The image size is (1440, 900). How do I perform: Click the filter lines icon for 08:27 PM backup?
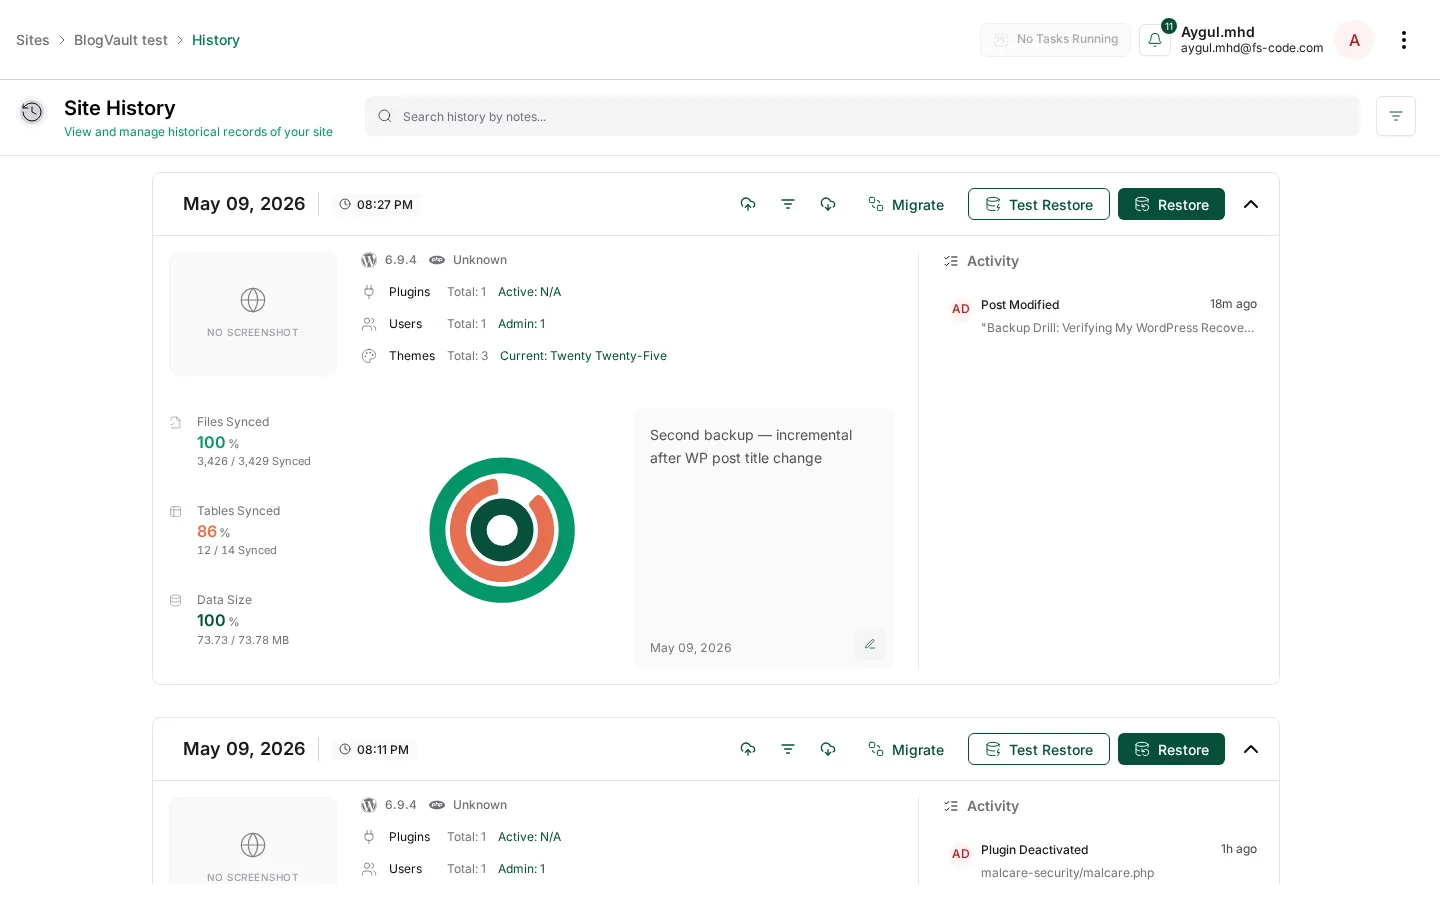click(x=788, y=204)
